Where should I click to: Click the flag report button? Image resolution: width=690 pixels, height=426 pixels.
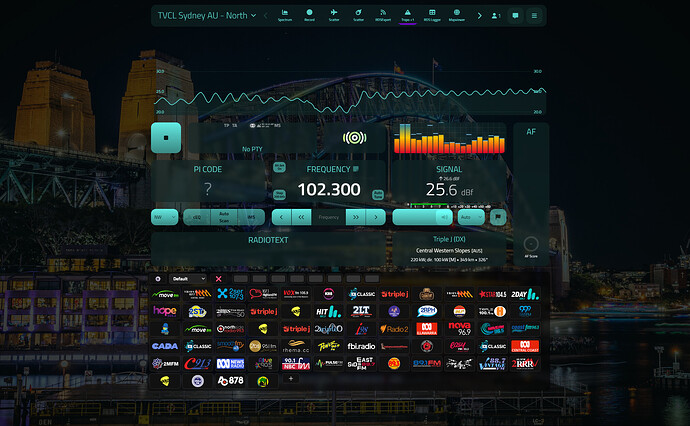pyautogui.click(x=498, y=217)
